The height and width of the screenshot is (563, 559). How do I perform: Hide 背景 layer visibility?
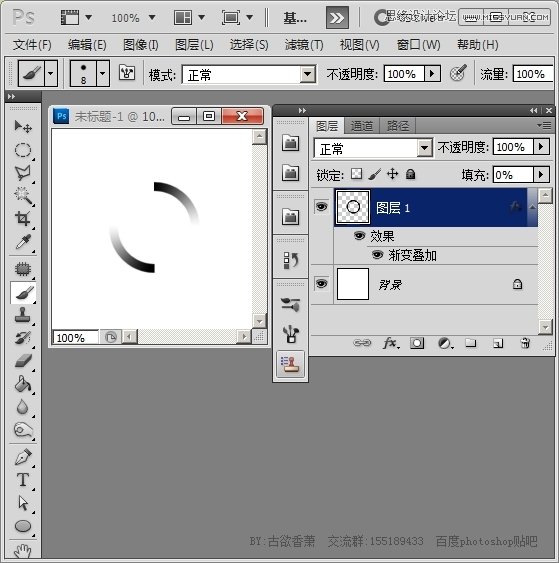[321, 284]
